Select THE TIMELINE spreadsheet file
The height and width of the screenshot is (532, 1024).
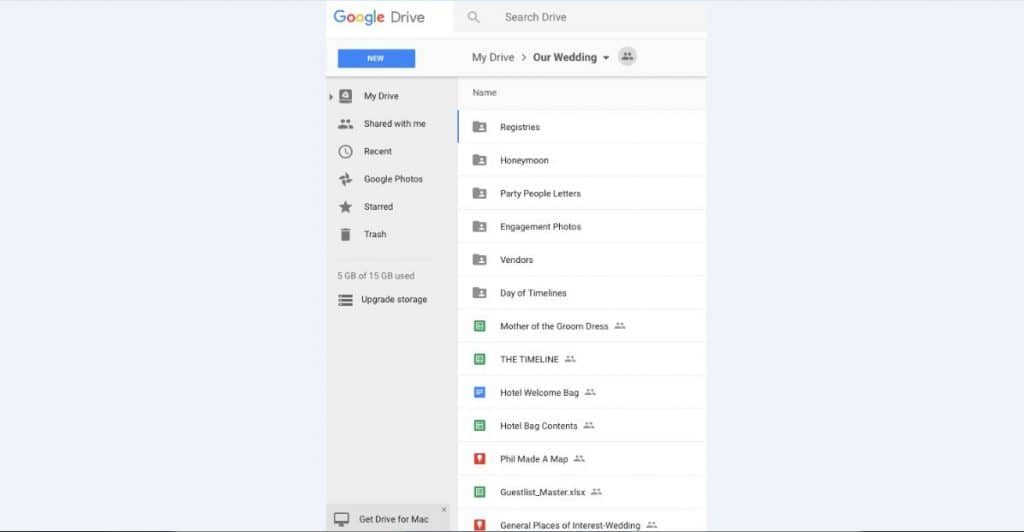click(529, 359)
